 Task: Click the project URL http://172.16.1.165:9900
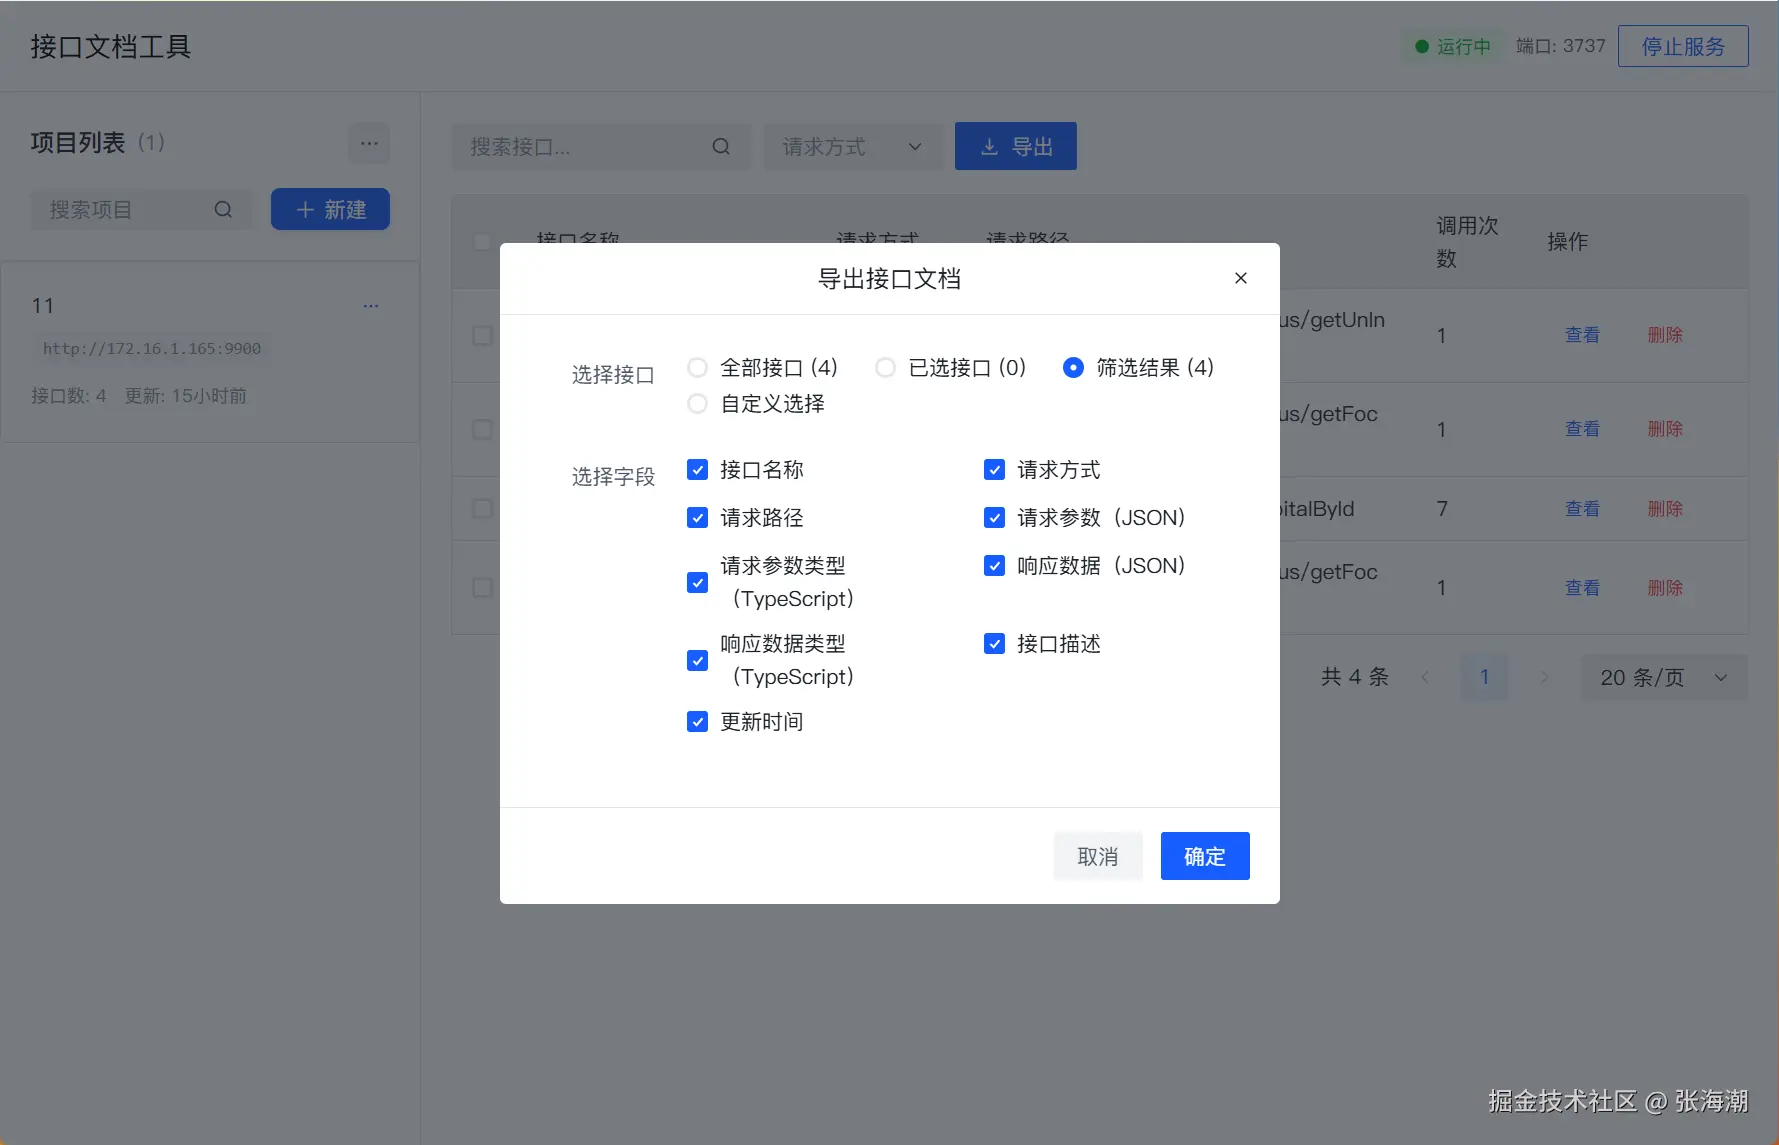(x=152, y=349)
